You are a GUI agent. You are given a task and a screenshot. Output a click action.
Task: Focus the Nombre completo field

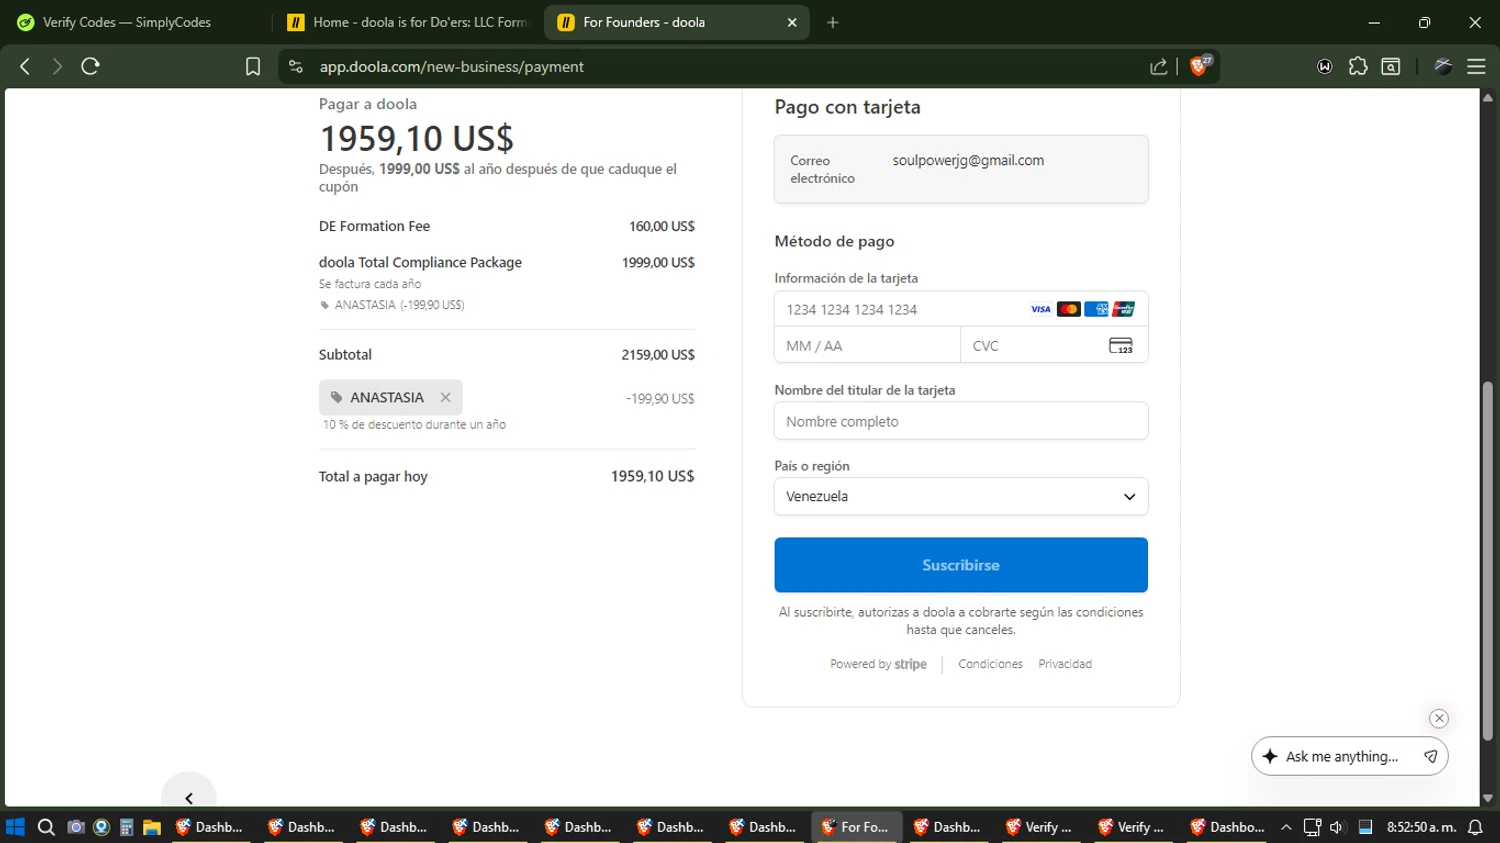pos(961,421)
